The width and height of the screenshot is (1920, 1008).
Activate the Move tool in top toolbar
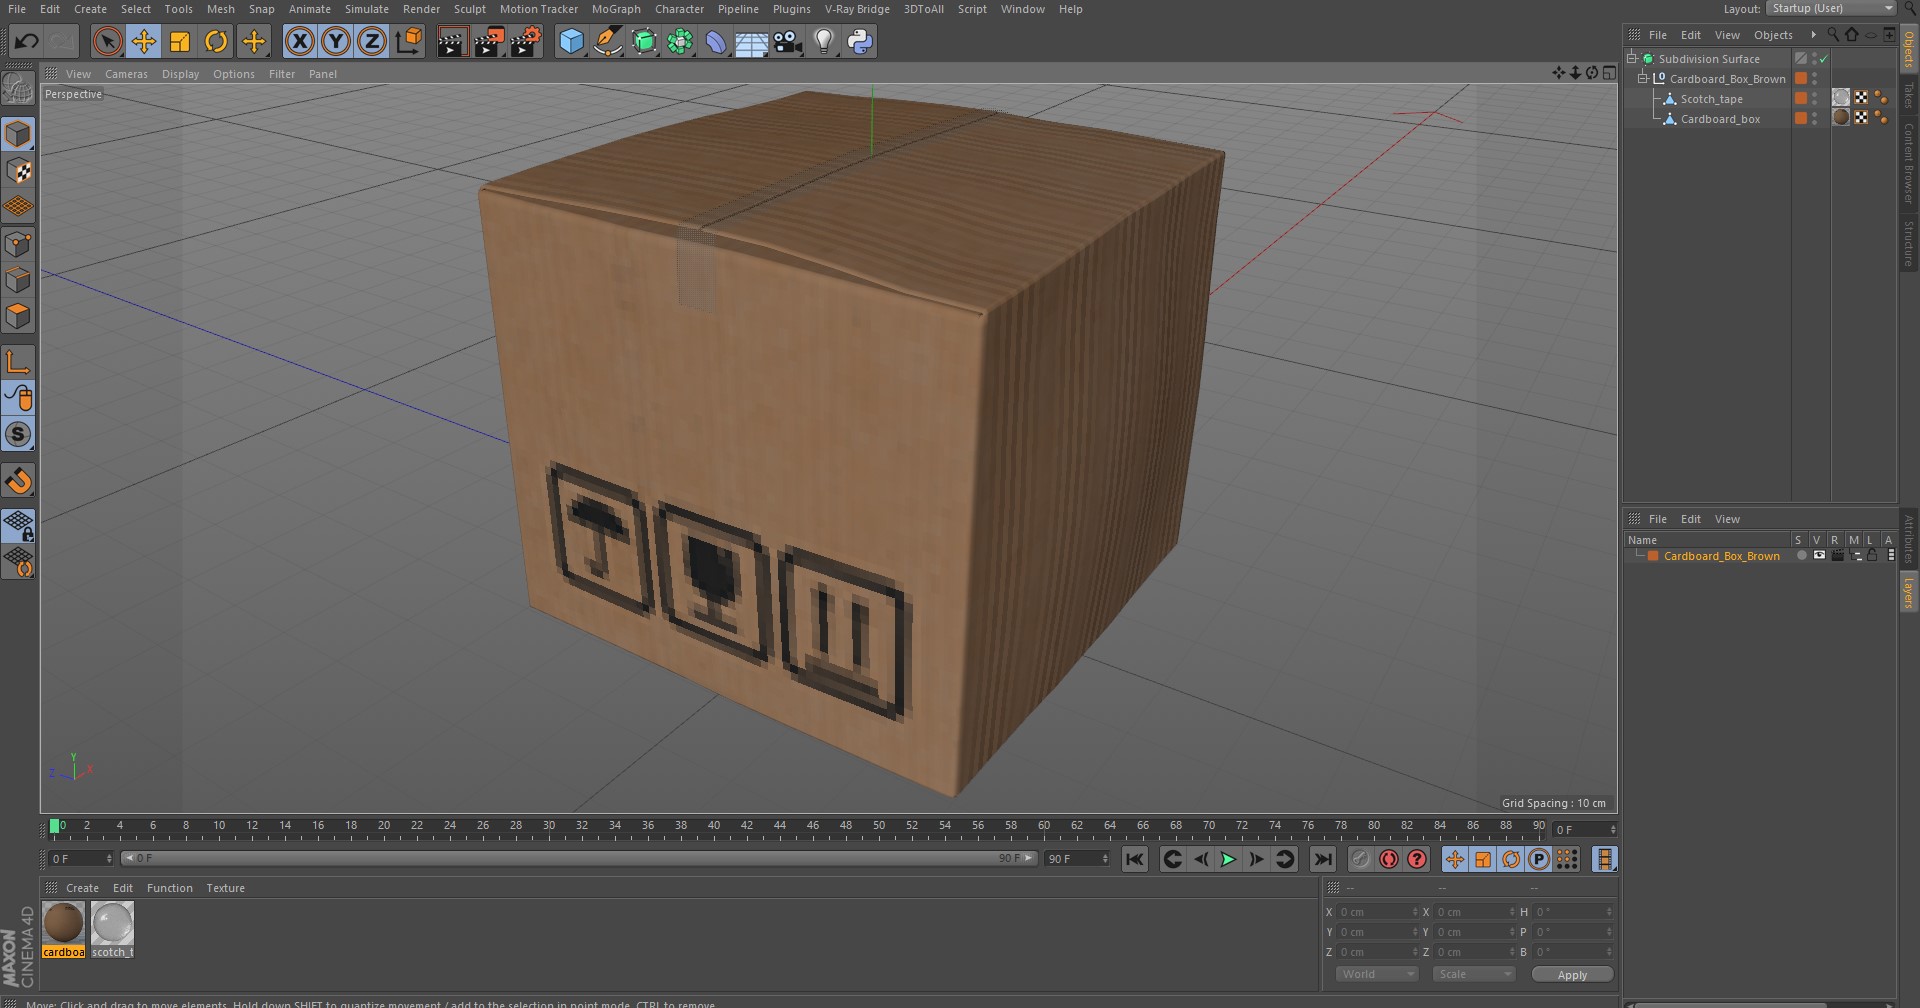(x=144, y=41)
